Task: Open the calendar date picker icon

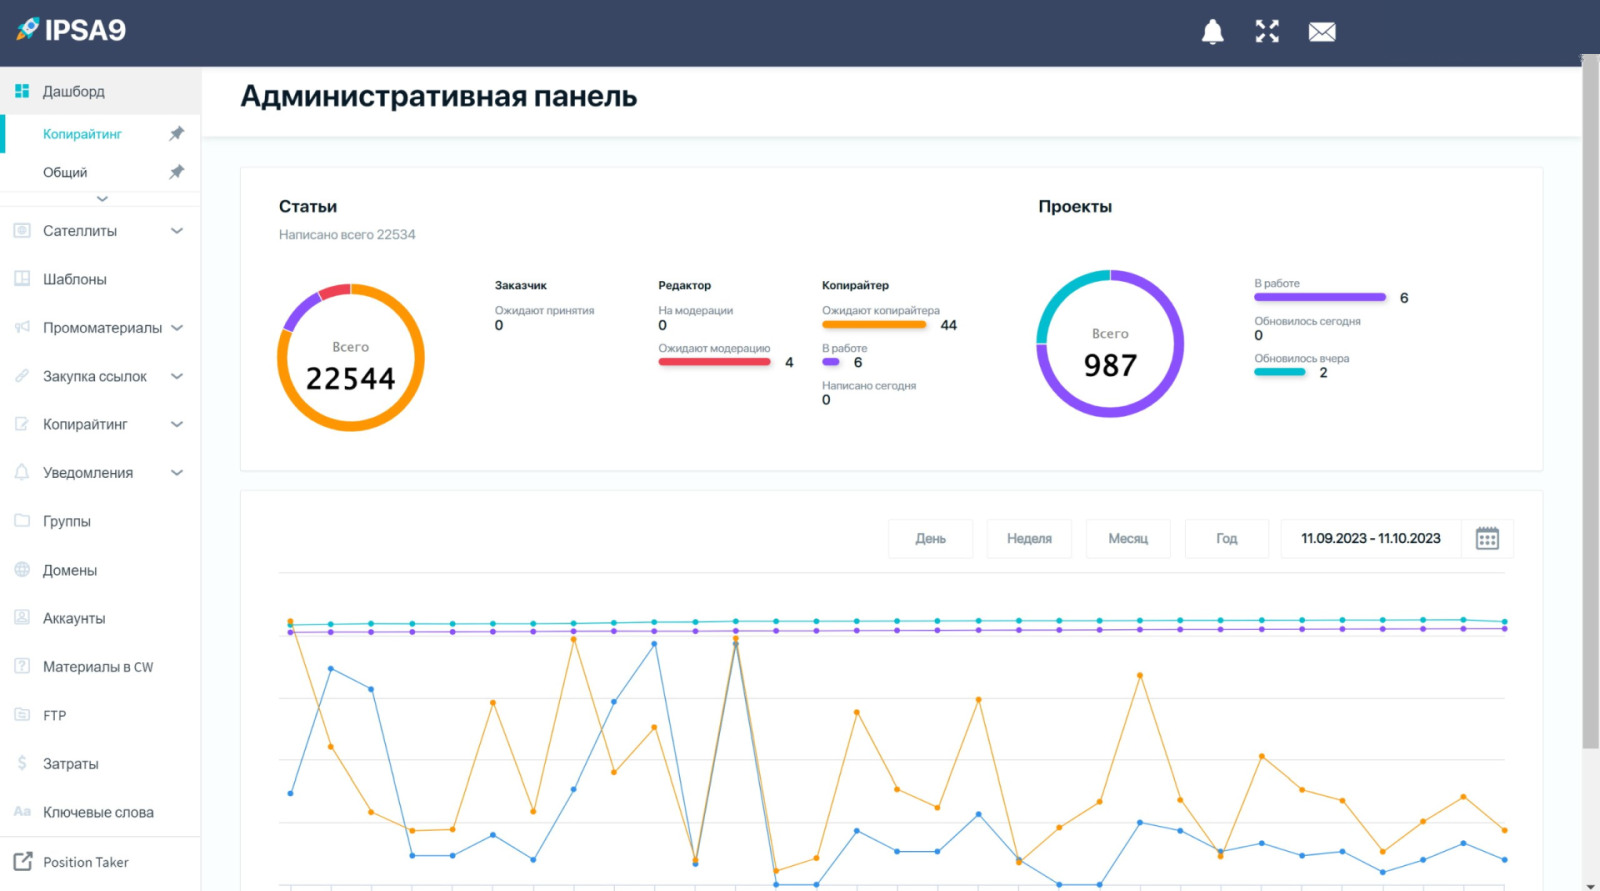Action: pyautogui.click(x=1487, y=538)
